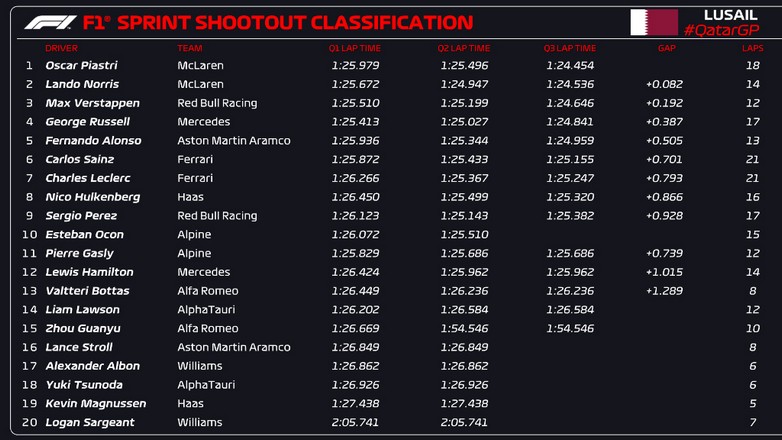This screenshot has width=782, height=440.
Task: Click on Fernando Alonso's name
Action: 93,141
